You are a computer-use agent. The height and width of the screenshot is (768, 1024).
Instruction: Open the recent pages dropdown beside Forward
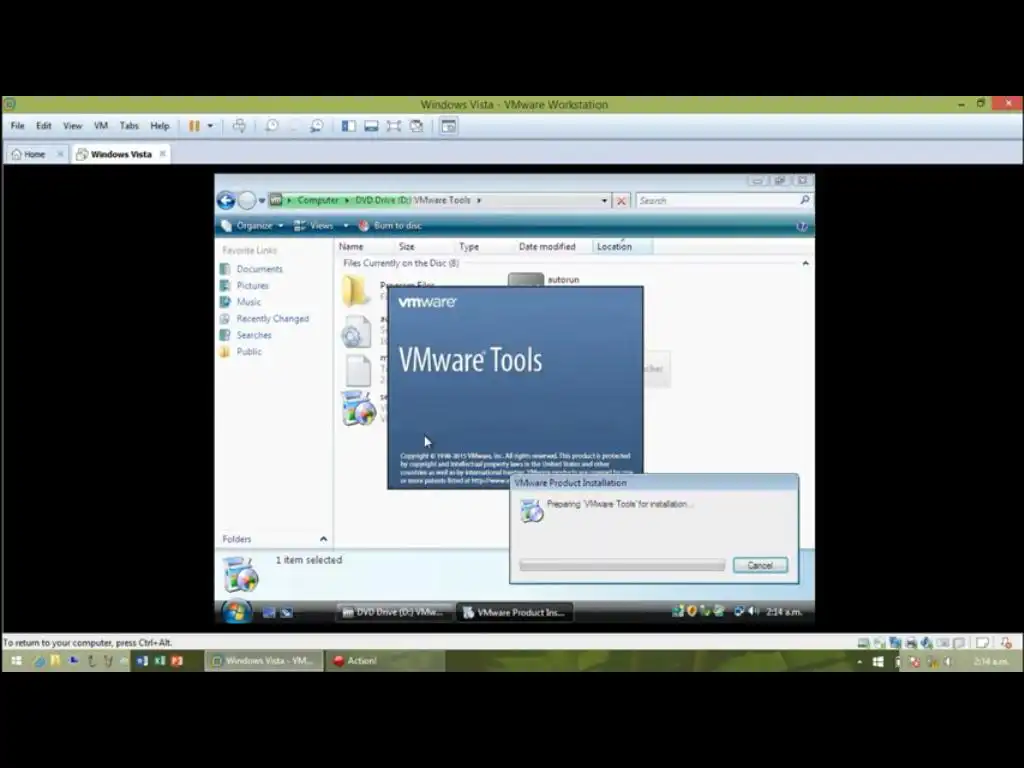(262, 200)
